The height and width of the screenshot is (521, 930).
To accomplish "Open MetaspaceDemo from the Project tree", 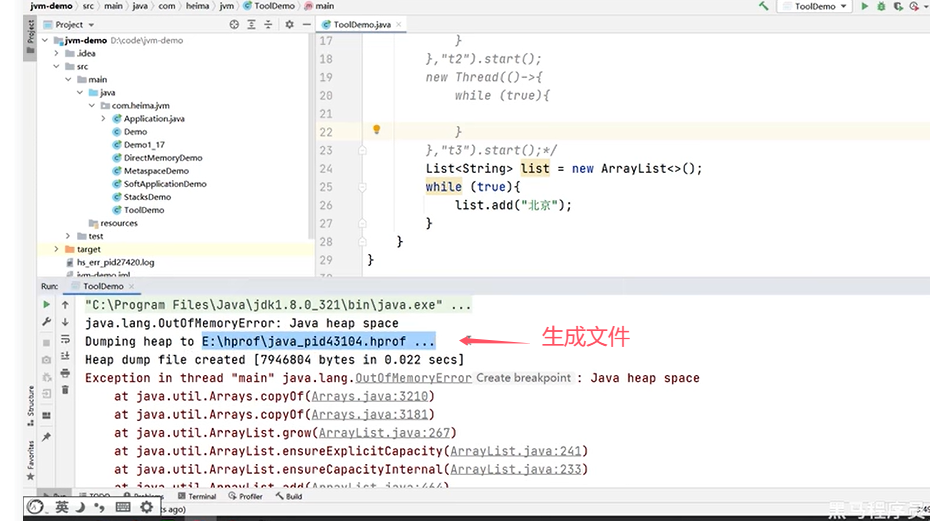I will [156, 171].
